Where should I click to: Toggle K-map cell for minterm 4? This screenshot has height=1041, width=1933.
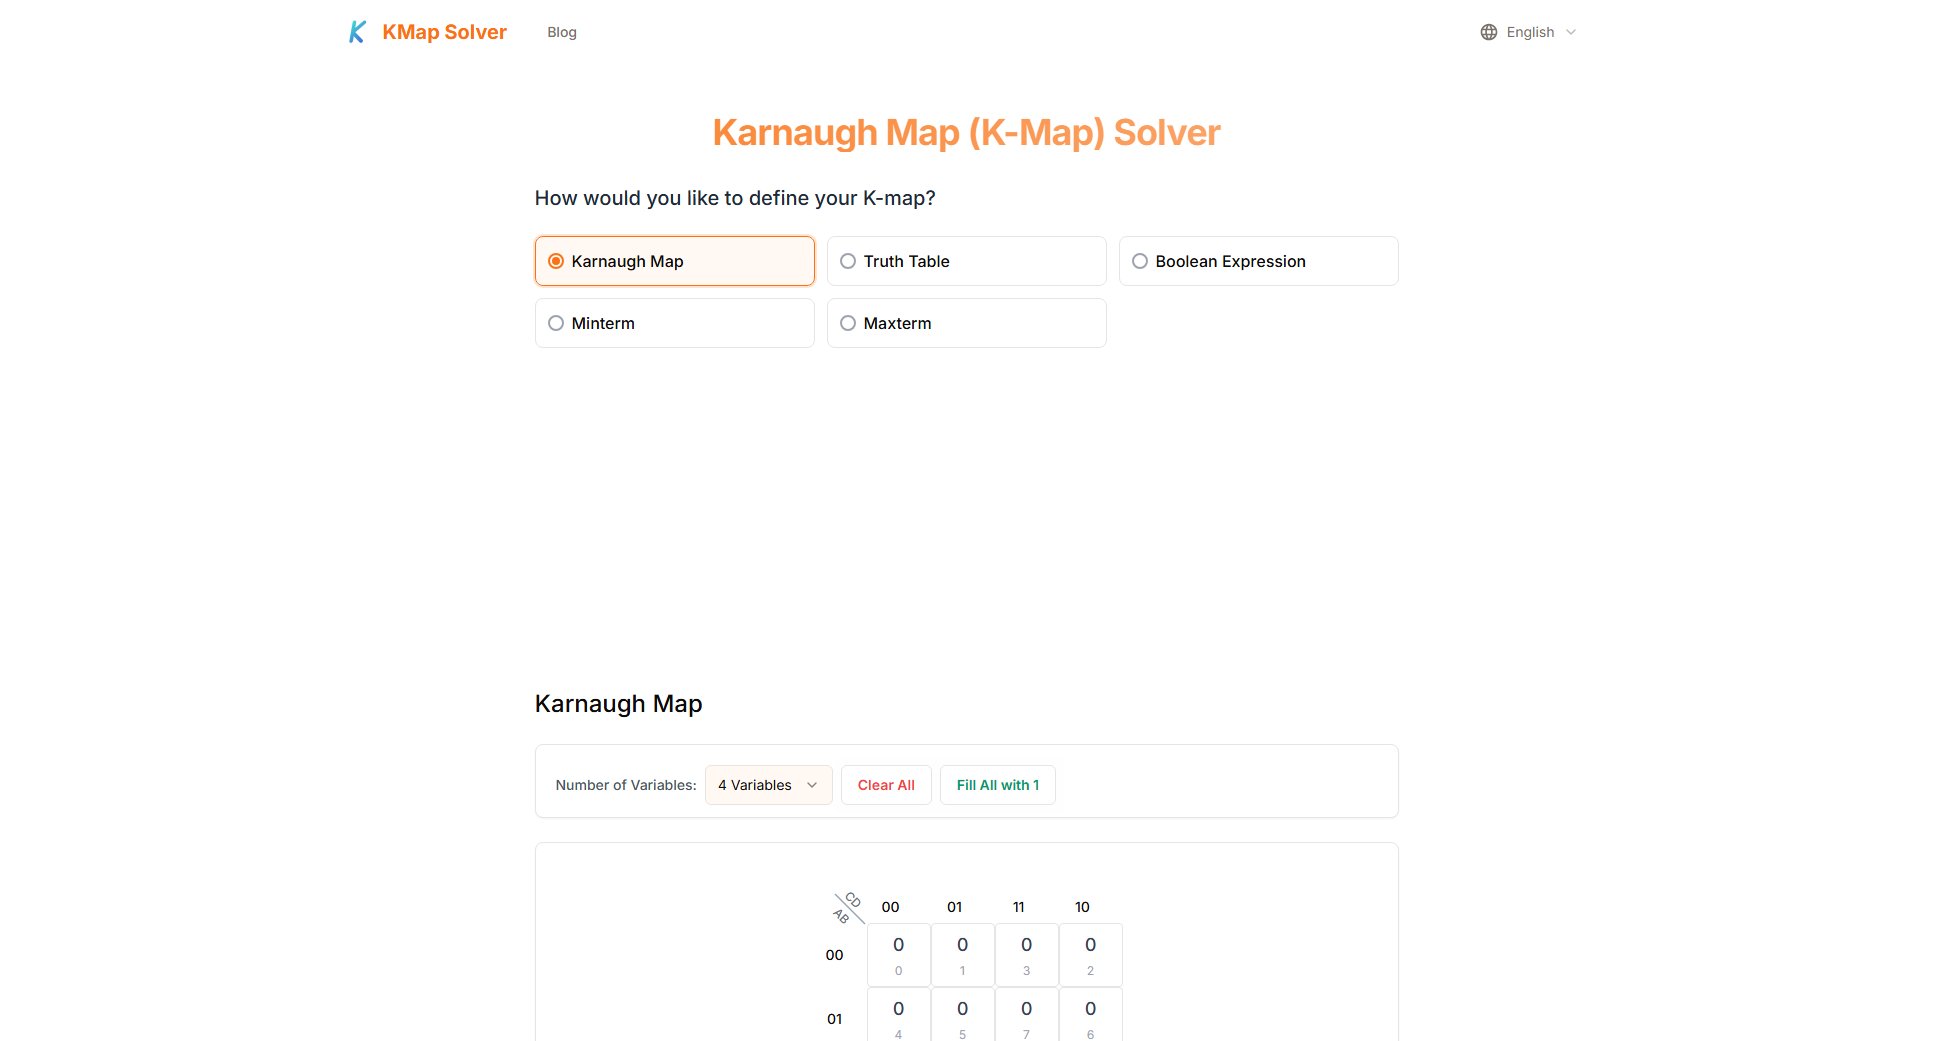(898, 1015)
